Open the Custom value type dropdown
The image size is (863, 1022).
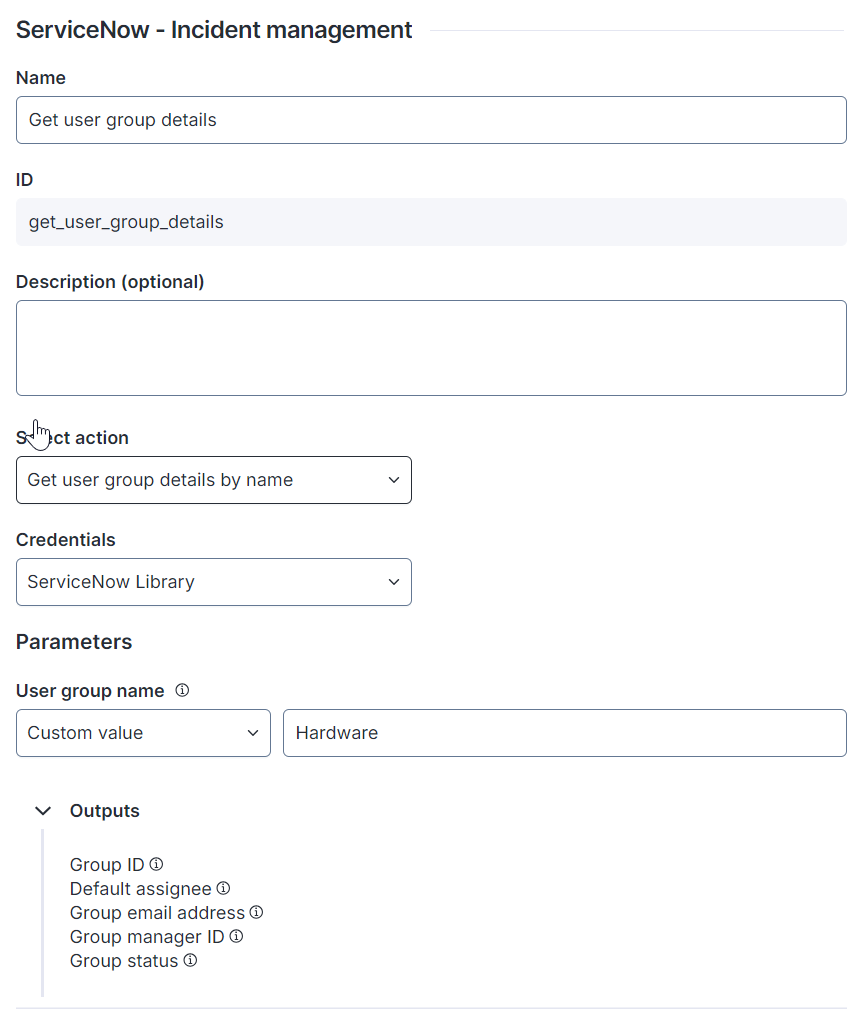[x=143, y=733]
